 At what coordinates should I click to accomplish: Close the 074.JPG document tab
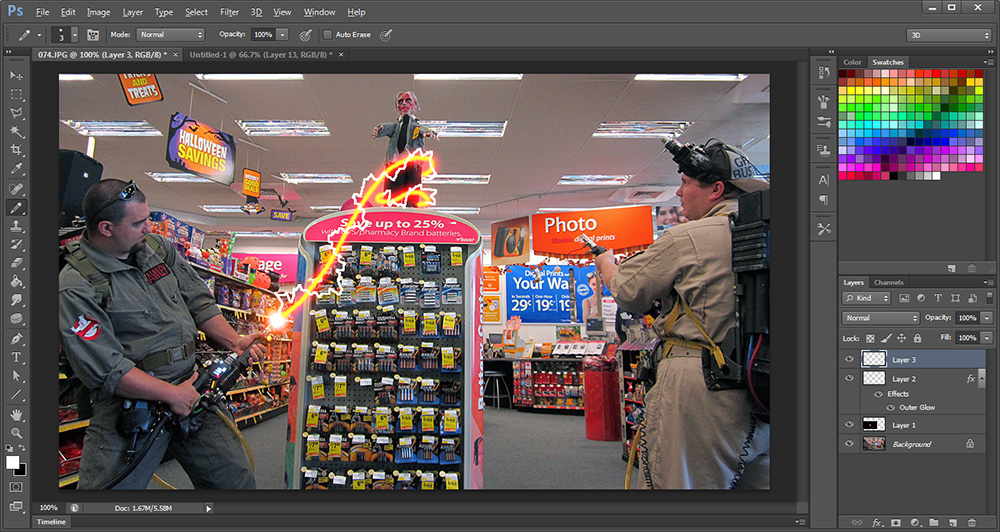175,55
